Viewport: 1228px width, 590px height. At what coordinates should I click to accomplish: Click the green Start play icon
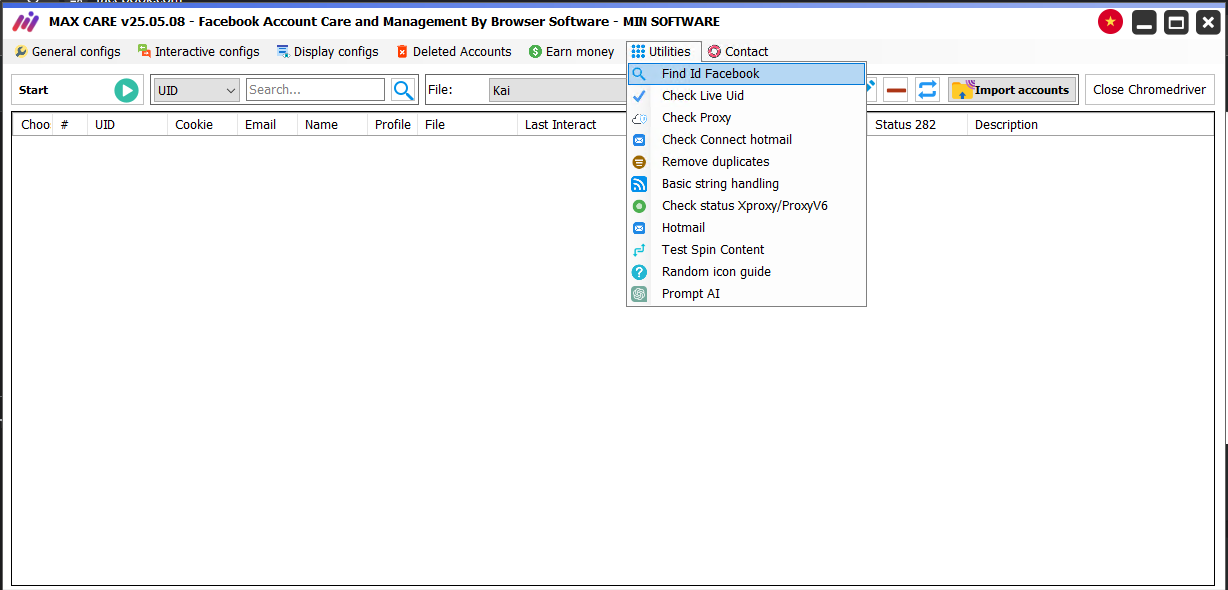pyautogui.click(x=126, y=90)
